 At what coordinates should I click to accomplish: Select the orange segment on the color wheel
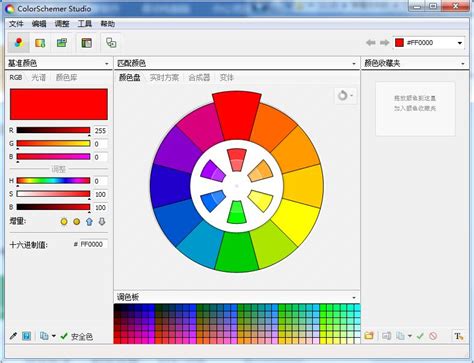pos(272,125)
